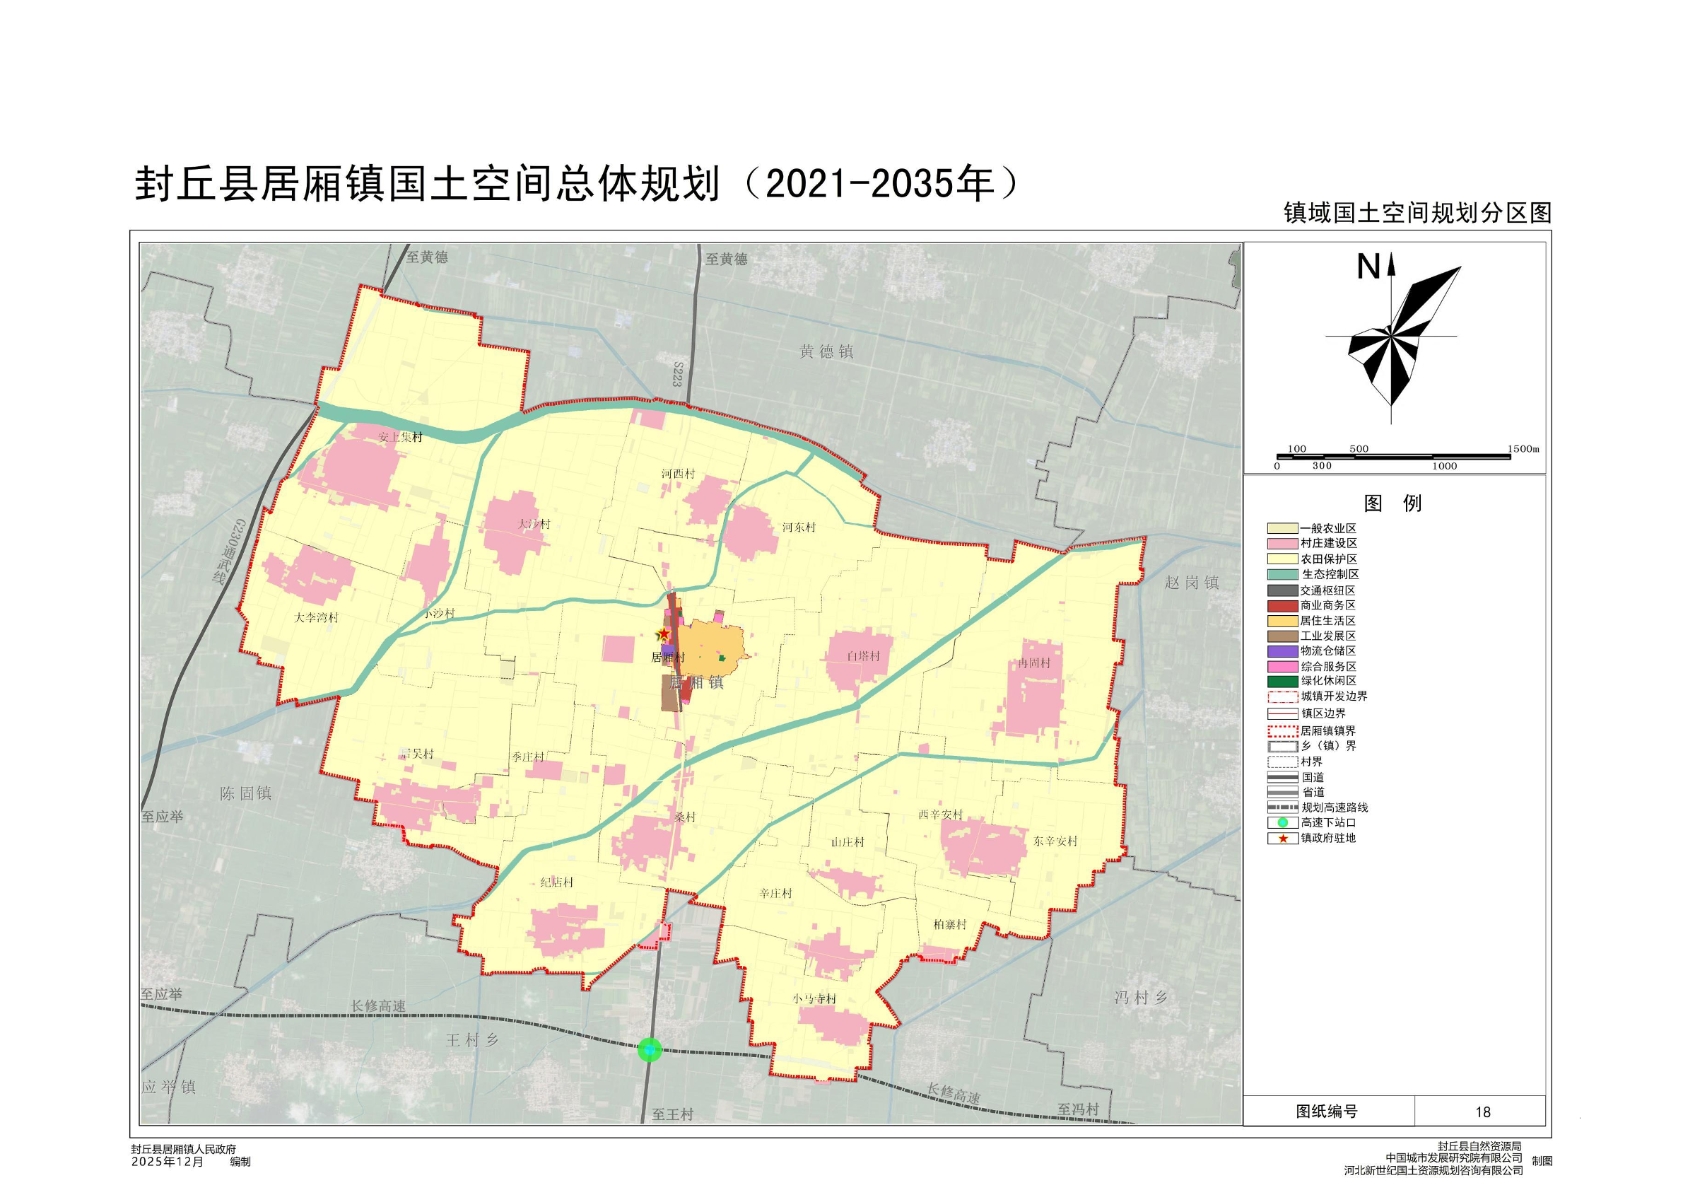This screenshot has height=1190, width=1683.
Task: Click the green highway exit marker on map
Action: [650, 1049]
